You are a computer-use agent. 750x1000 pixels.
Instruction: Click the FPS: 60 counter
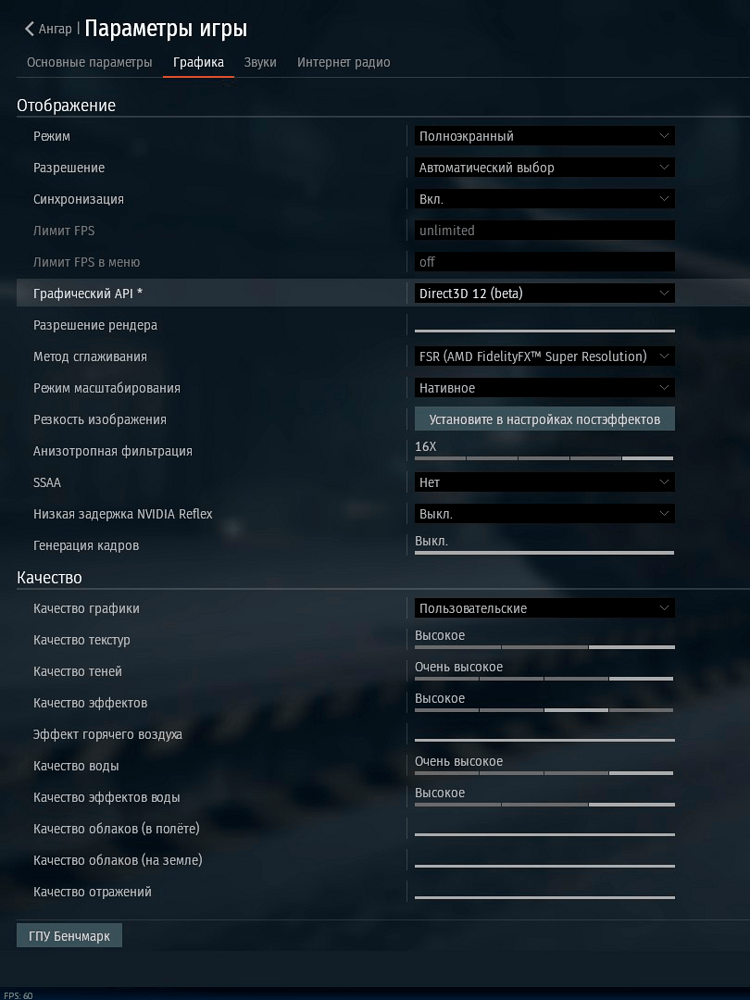(18, 995)
